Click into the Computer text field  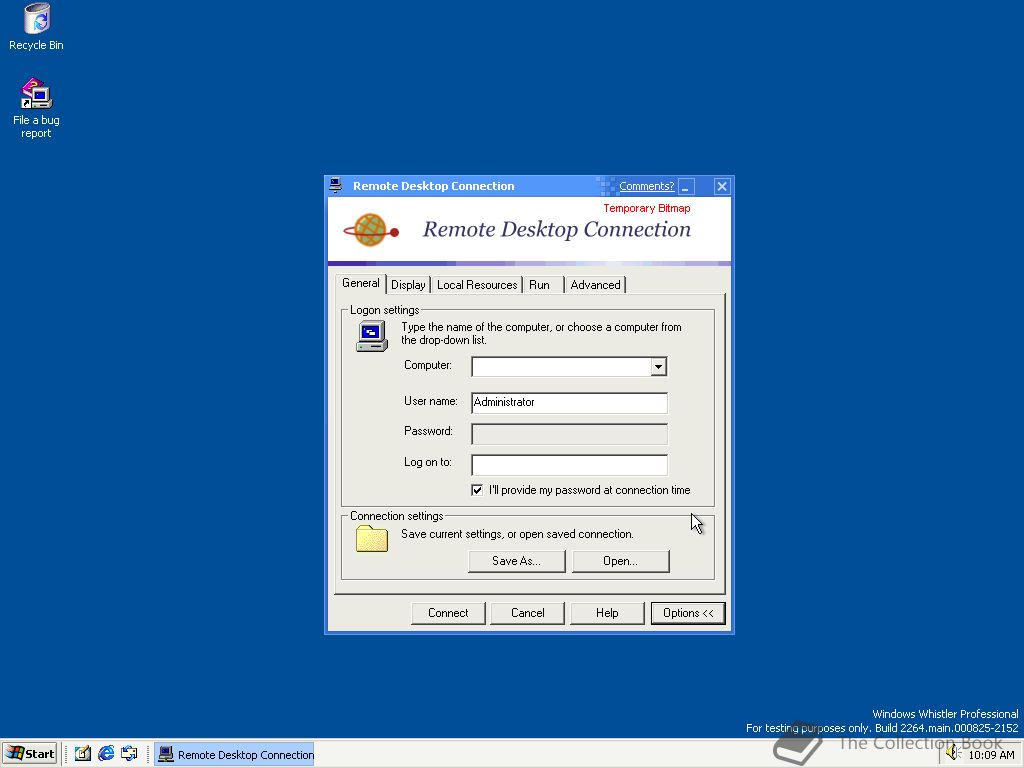[x=562, y=366]
